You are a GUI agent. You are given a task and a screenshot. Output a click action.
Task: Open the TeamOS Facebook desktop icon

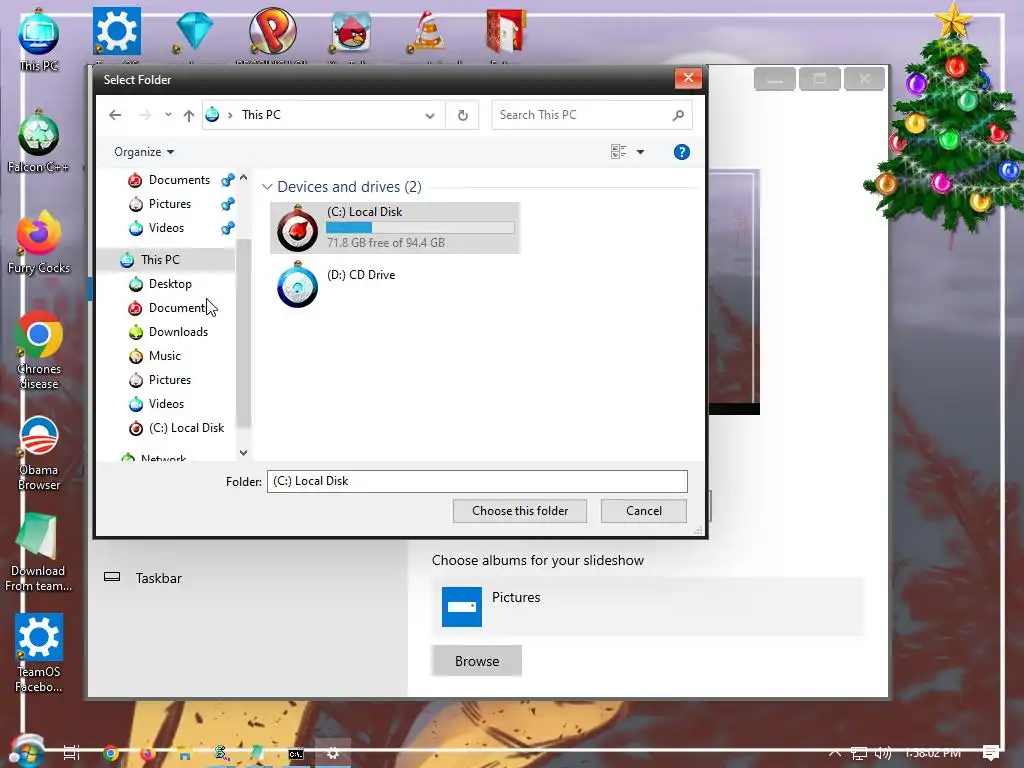[x=39, y=654]
